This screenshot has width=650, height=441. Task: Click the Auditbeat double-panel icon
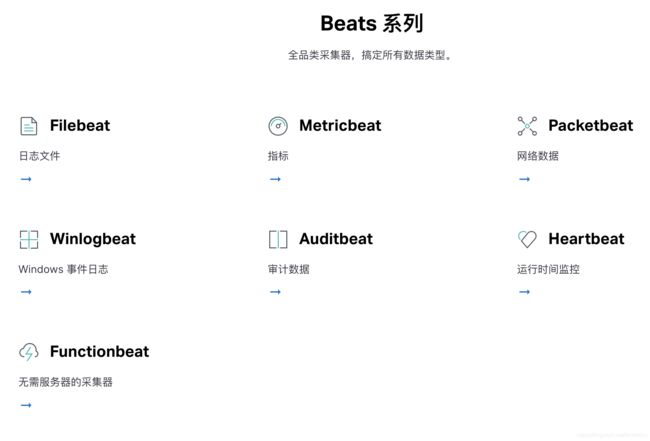tap(278, 239)
